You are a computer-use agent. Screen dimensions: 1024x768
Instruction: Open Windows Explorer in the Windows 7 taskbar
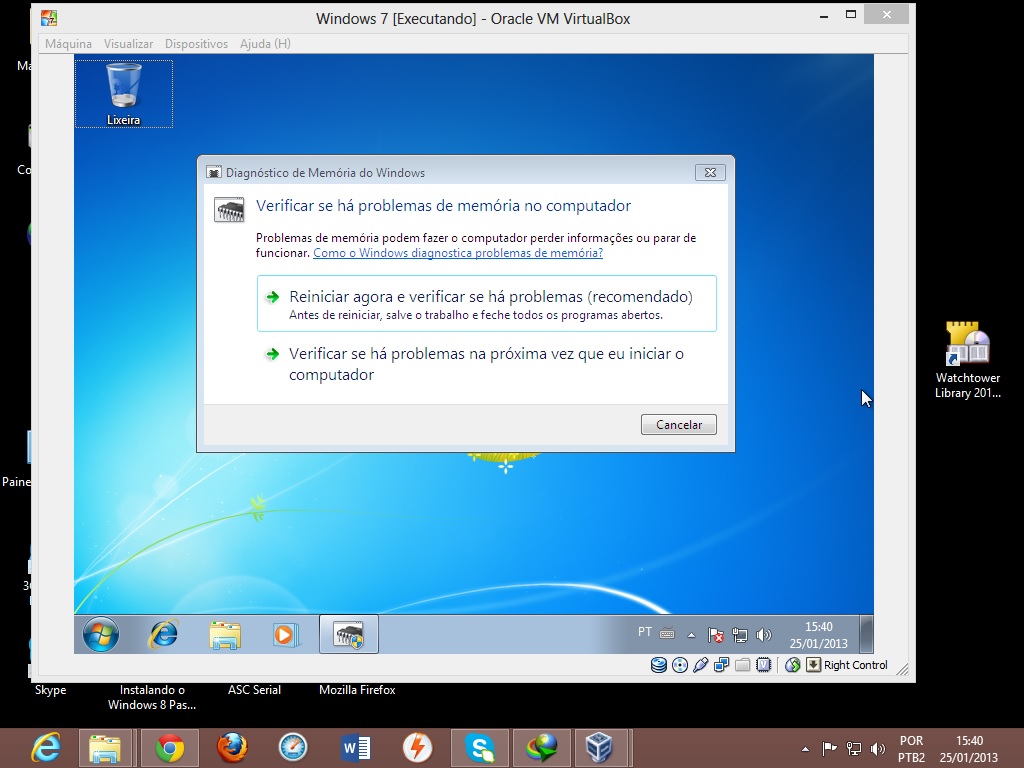(x=225, y=635)
